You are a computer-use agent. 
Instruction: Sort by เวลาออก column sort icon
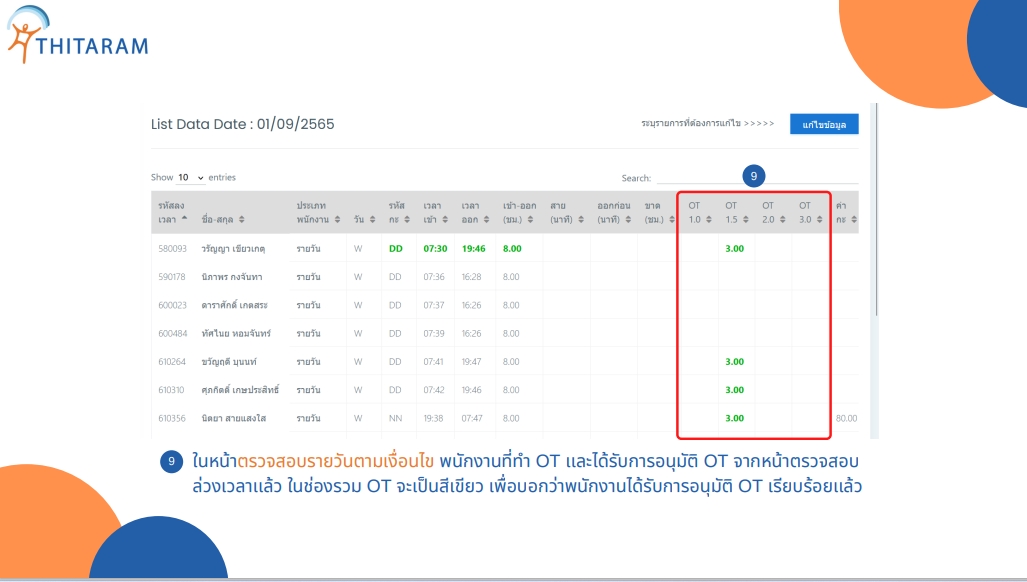click(485, 219)
